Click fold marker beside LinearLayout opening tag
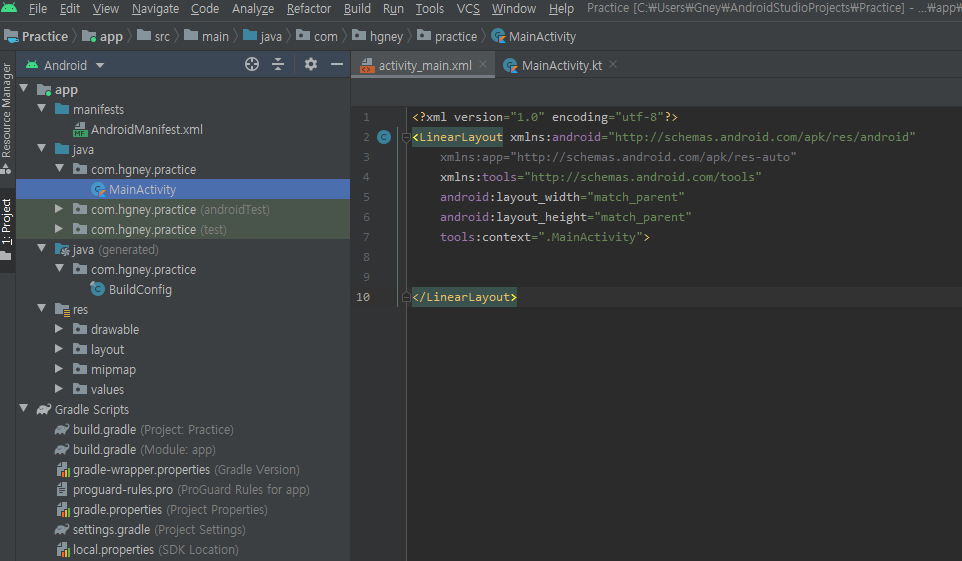 pos(406,137)
